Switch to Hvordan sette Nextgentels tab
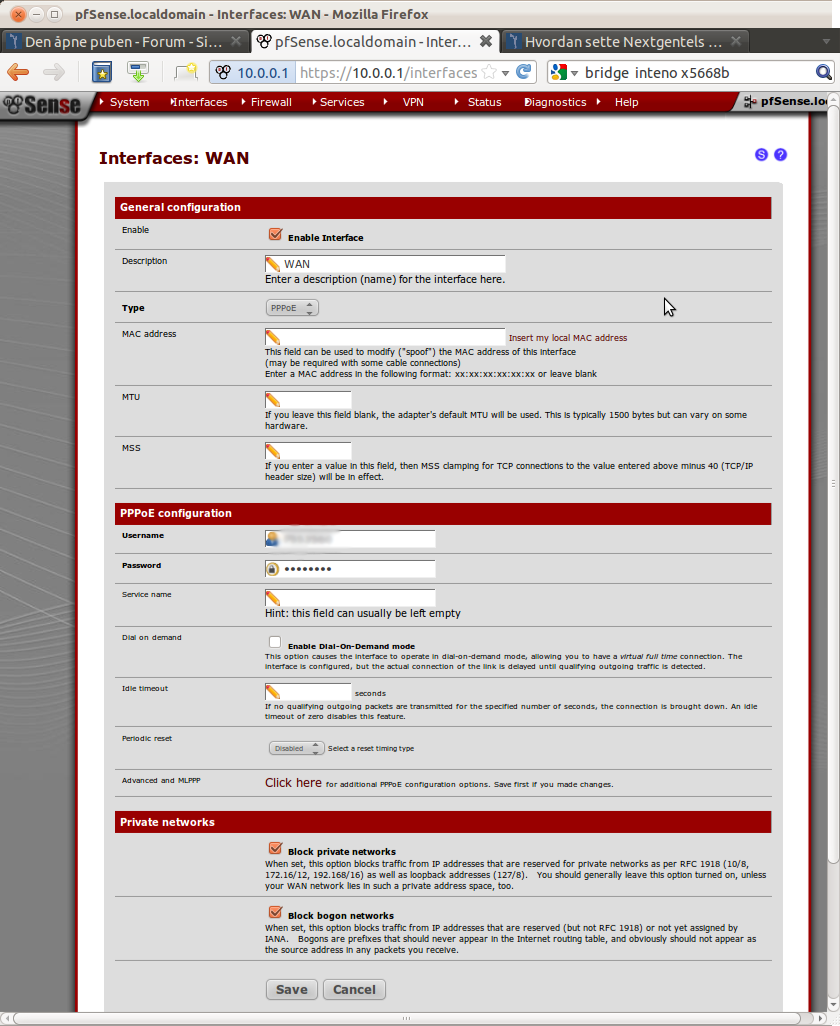Image resolution: width=840 pixels, height=1026 pixels. tap(623, 42)
